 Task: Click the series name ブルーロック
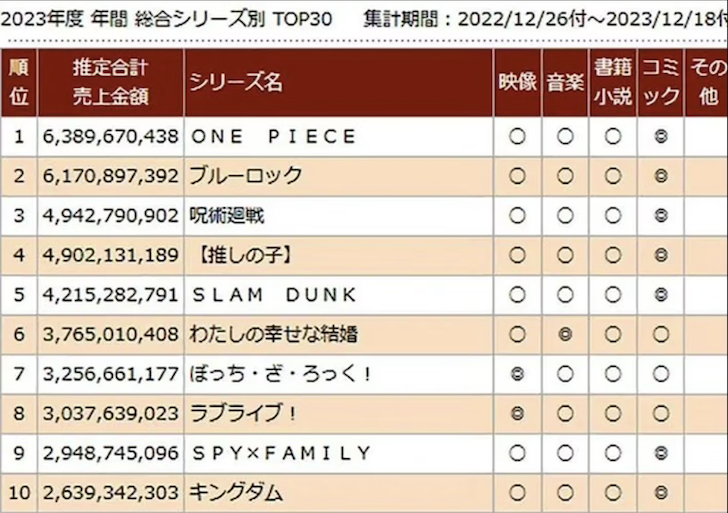tap(246, 176)
